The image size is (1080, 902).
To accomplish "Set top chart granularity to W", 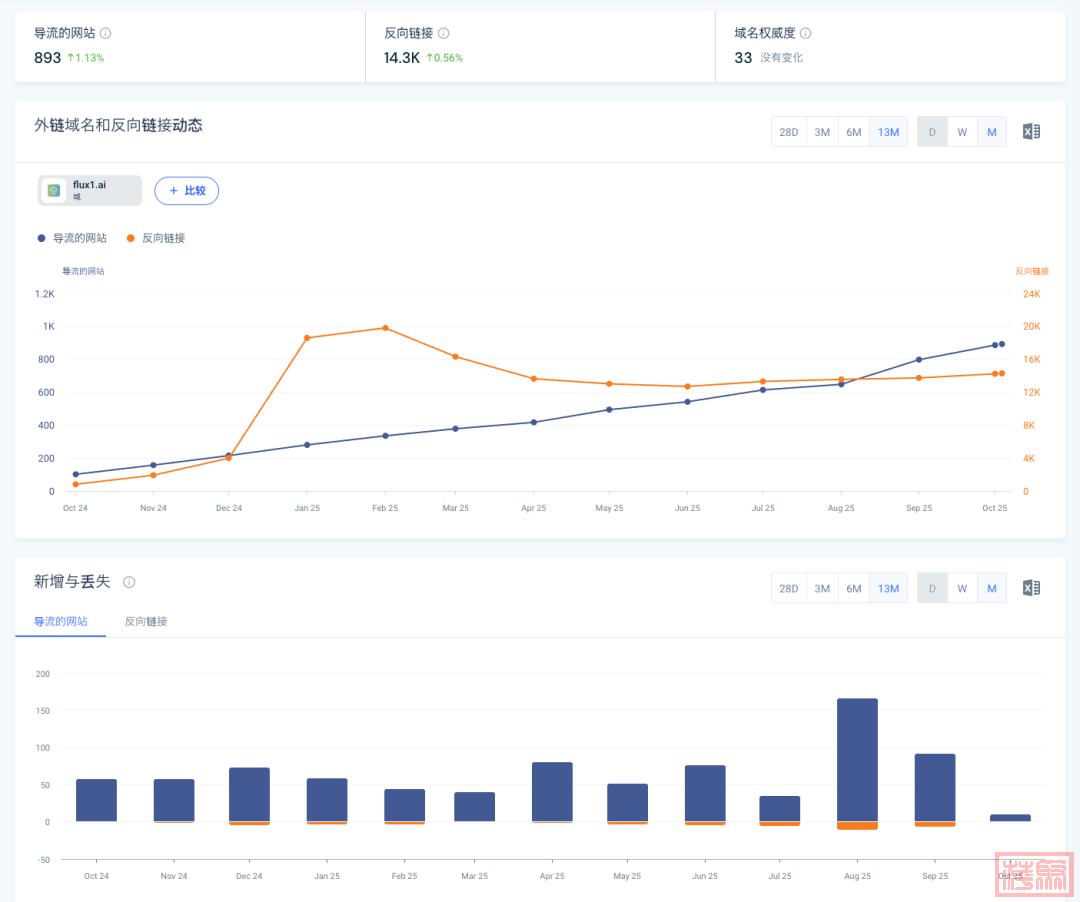I will point(962,132).
